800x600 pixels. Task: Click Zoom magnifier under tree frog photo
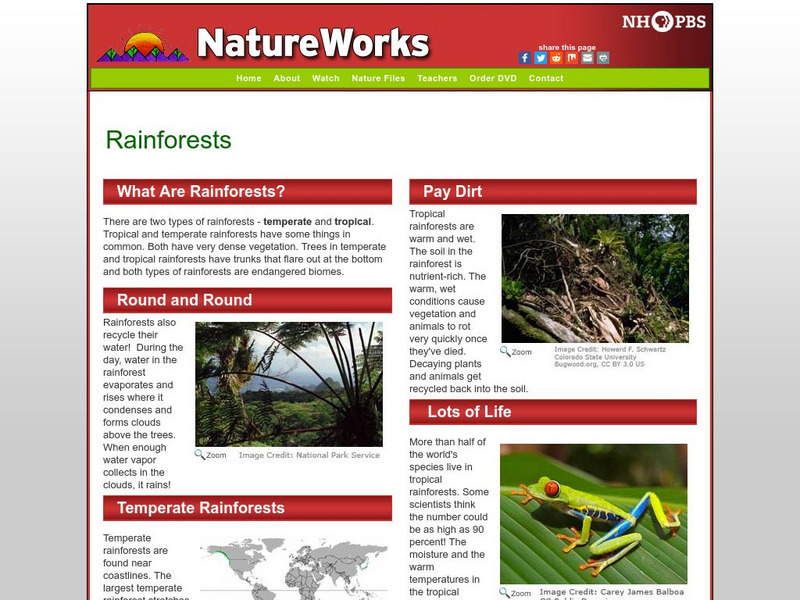pos(515,593)
